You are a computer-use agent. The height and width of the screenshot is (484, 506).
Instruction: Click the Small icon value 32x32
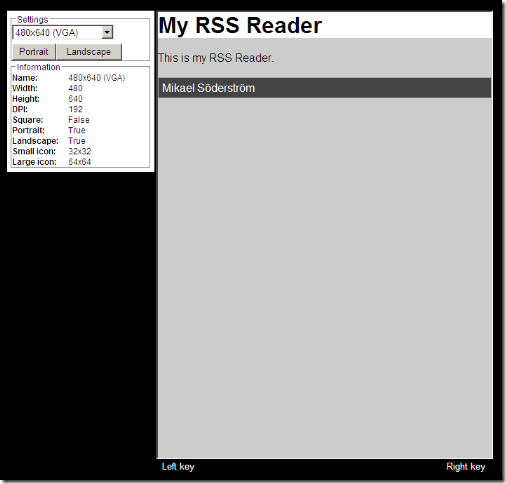80,151
